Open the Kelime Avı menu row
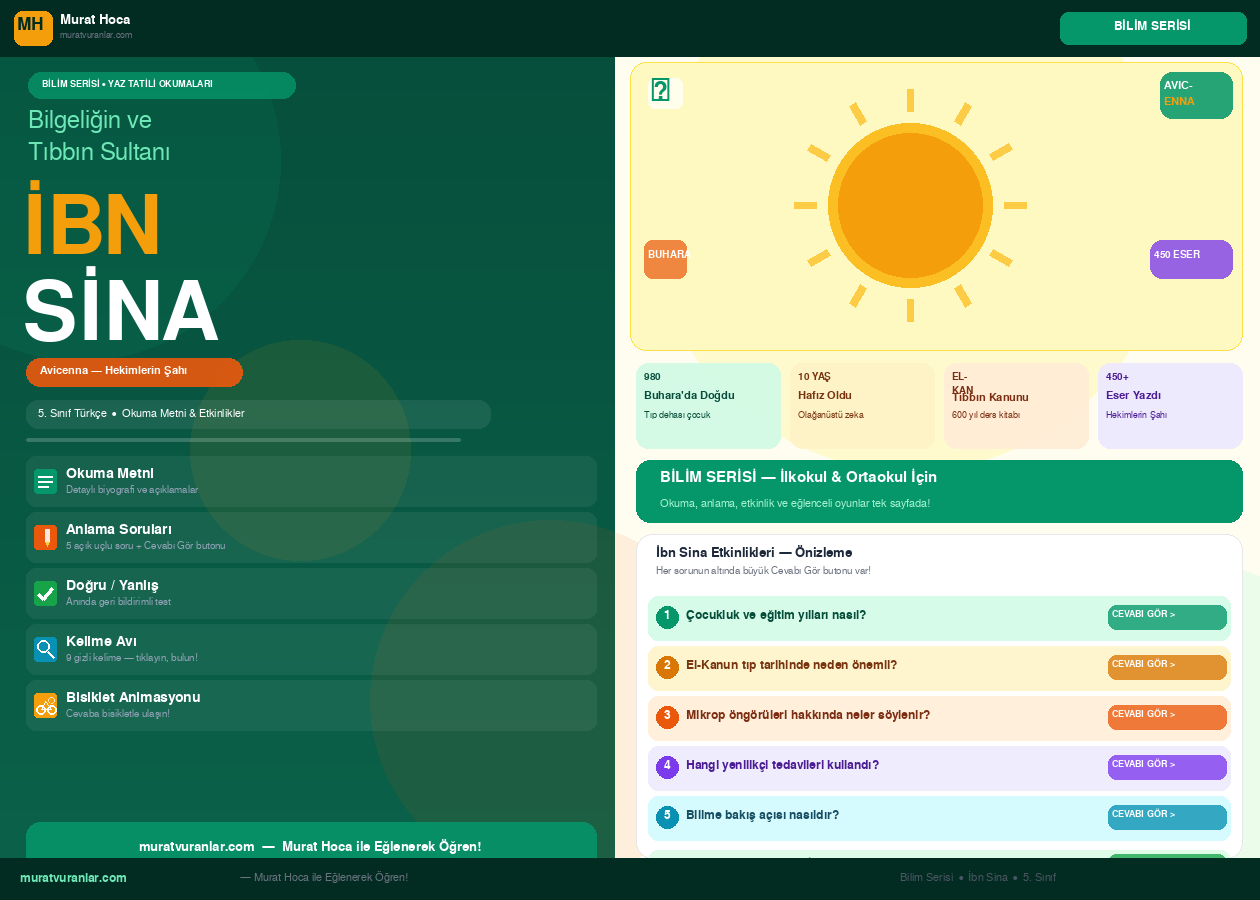Image resolution: width=1260 pixels, height=900 pixels. pyautogui.click(x=311, y=649)
